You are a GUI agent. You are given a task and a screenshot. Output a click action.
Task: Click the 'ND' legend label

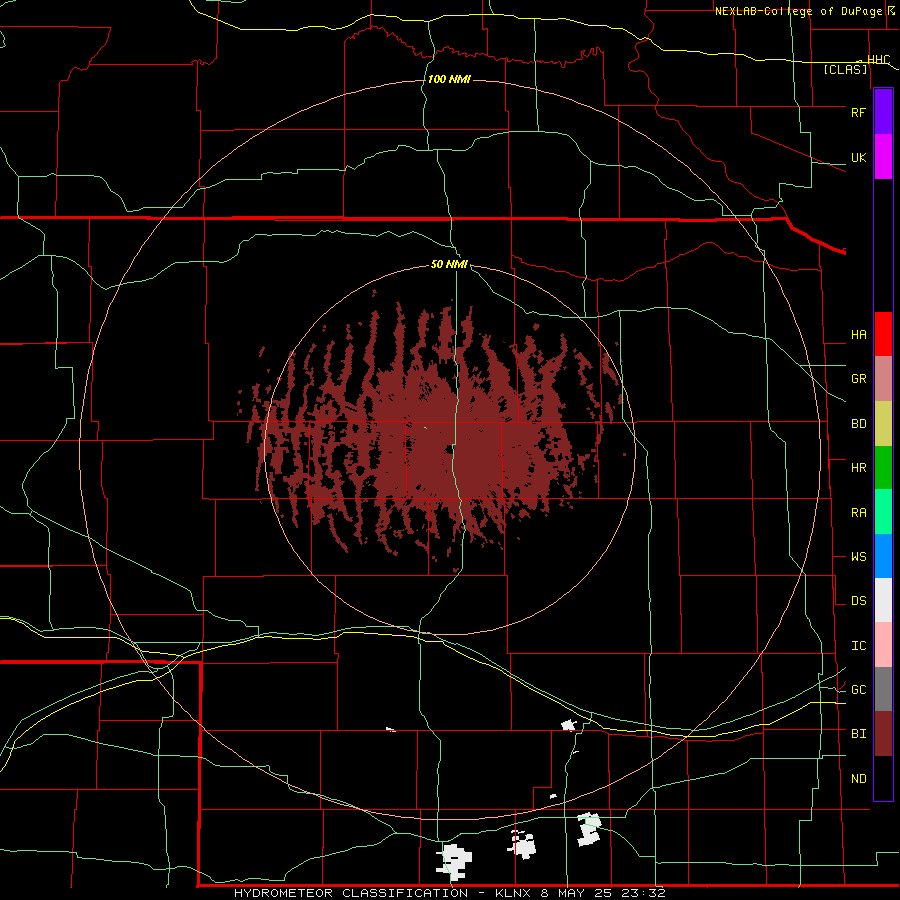(x=859, y=779)
